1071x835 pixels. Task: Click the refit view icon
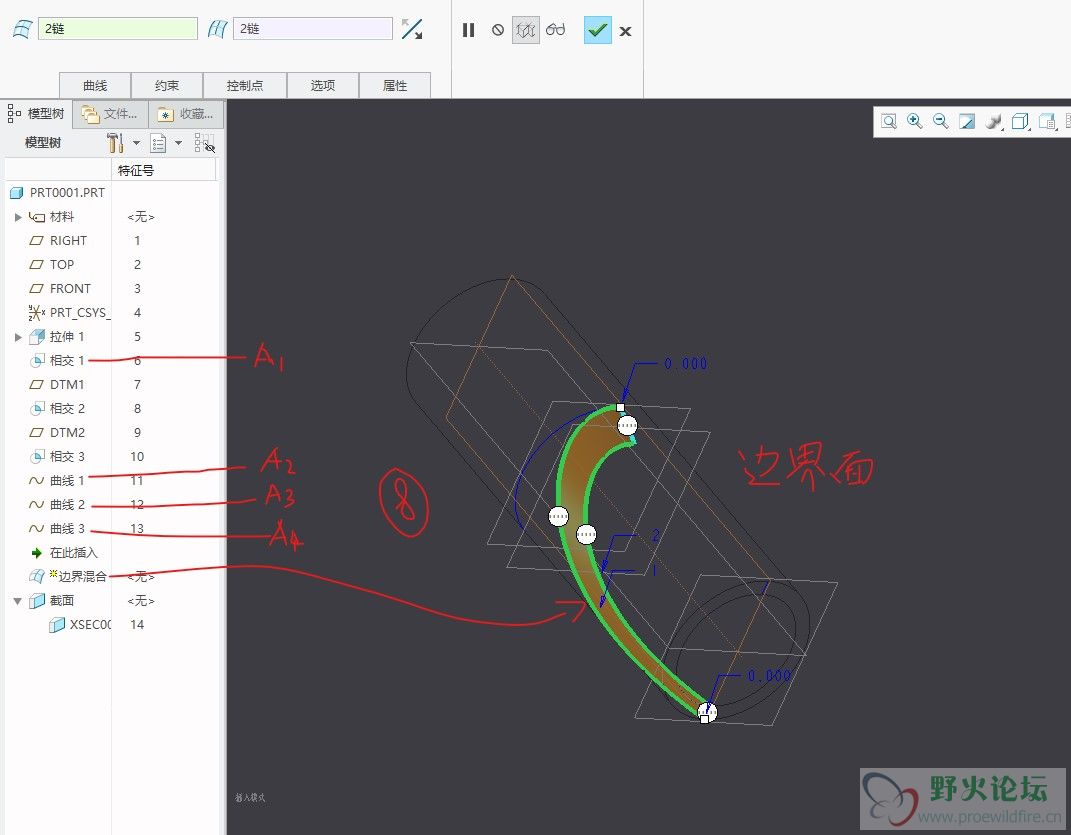889,122
